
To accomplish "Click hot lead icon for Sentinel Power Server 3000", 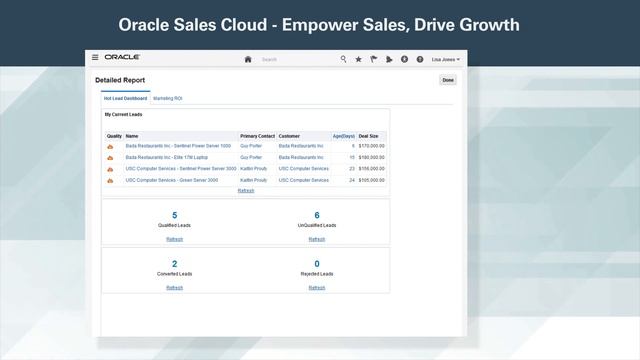I will [x=110, y=169].
